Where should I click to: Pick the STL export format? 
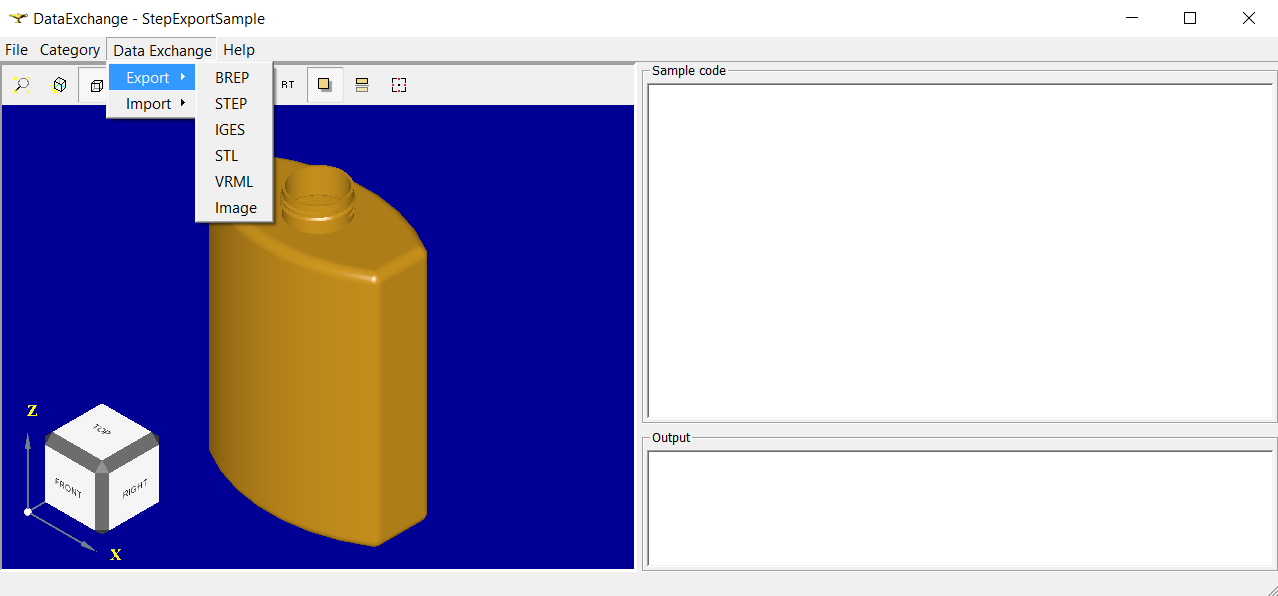coord(227,156)
